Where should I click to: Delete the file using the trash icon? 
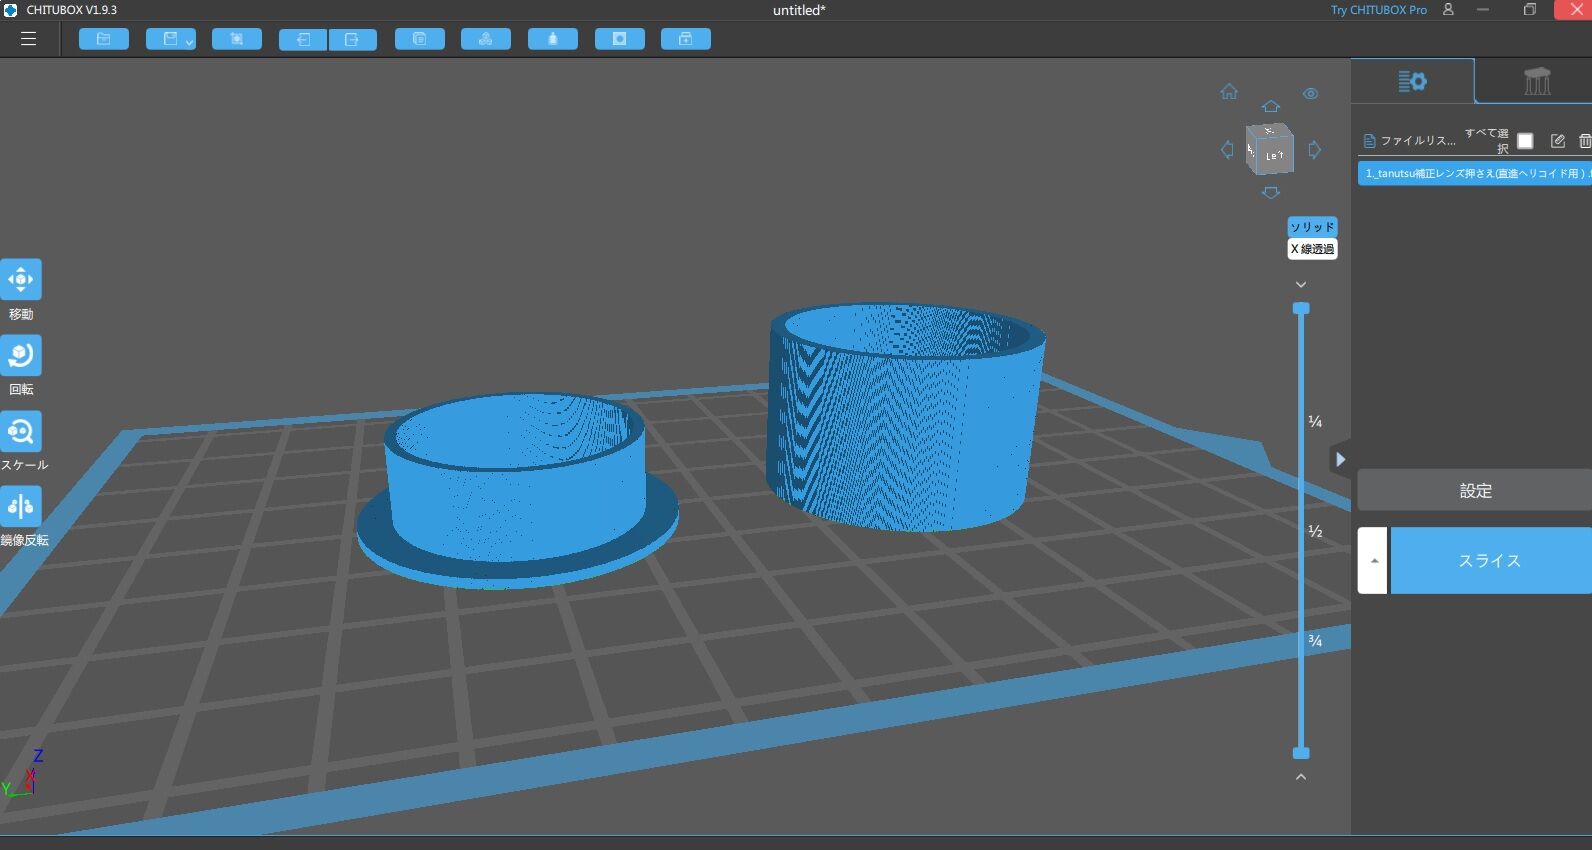click(1584, 141)
